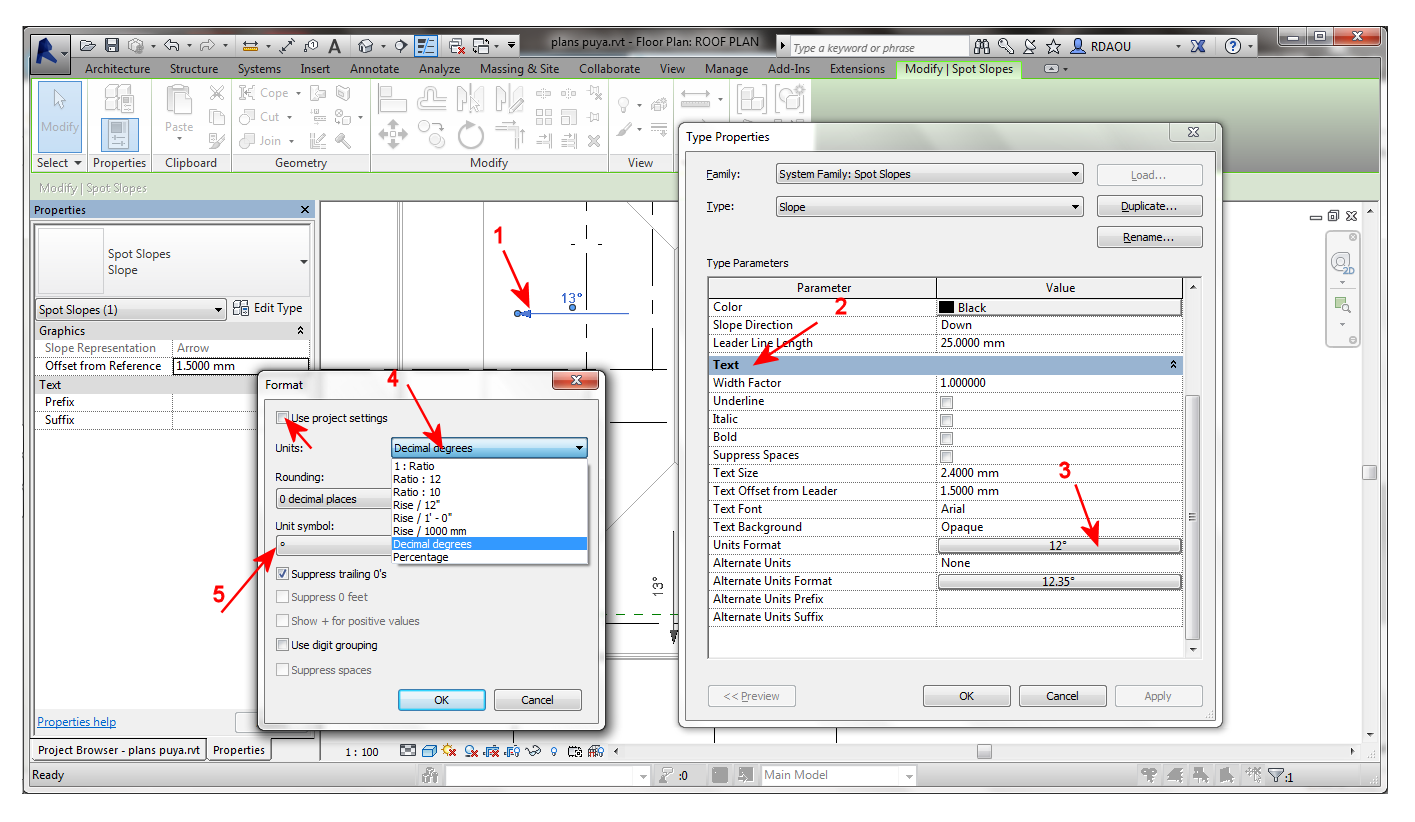
Task: Open the Family dropdown in Type Properties
Action: pyautogui.click(x=930, y=174)
